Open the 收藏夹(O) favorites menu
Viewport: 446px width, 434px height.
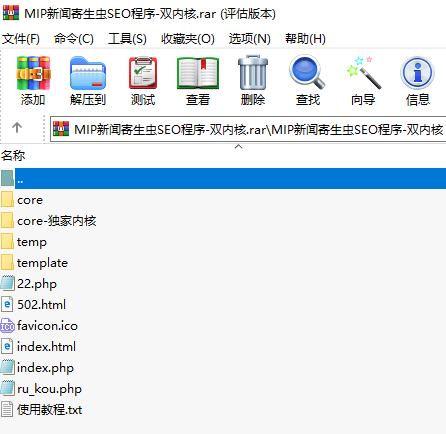188,39
